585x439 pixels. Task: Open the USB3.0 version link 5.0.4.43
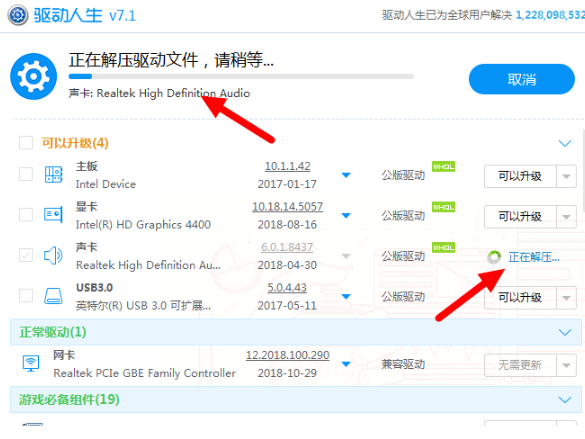coord(287,288)
